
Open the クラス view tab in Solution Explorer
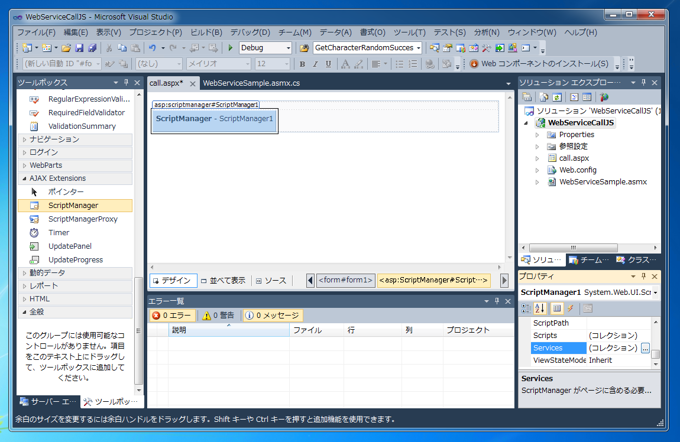636,260
